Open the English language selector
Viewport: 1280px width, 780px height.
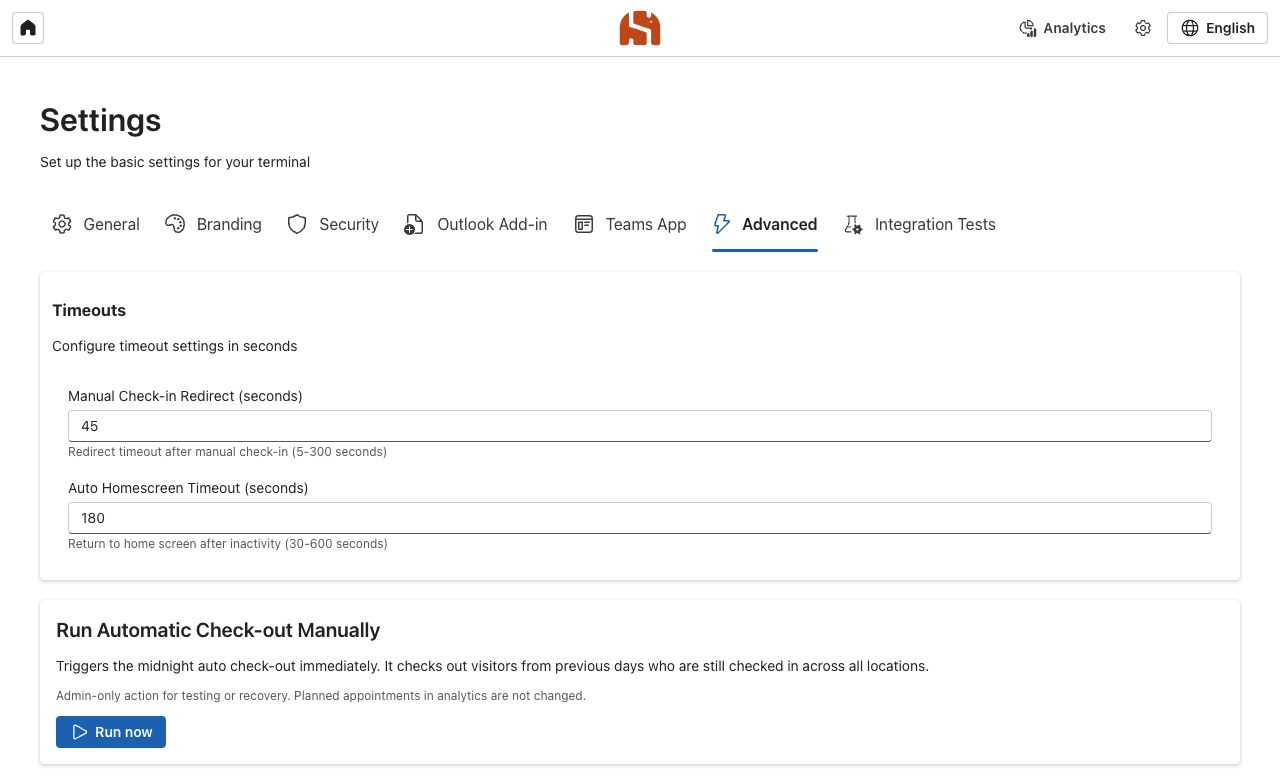click(x=1217, y=28)
